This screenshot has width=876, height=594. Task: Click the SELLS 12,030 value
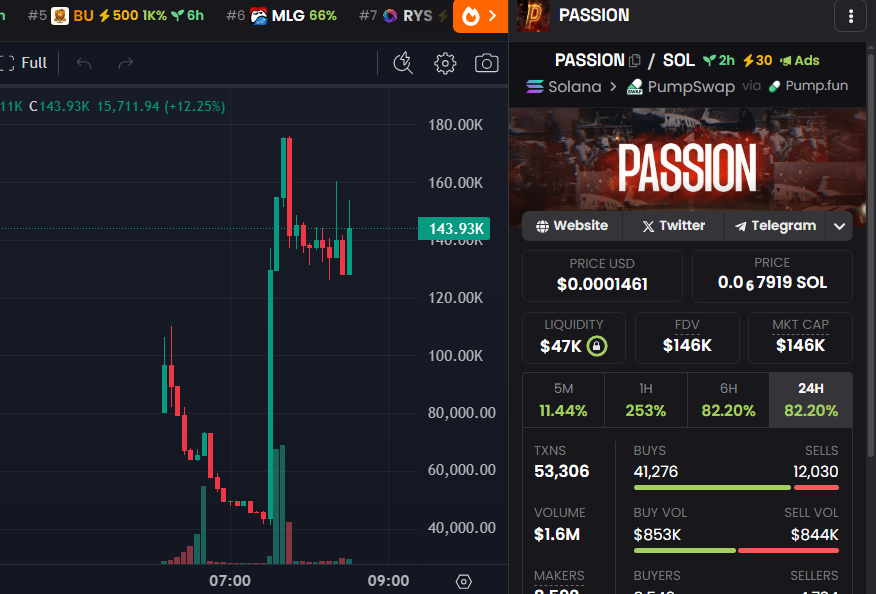point(816,472)
